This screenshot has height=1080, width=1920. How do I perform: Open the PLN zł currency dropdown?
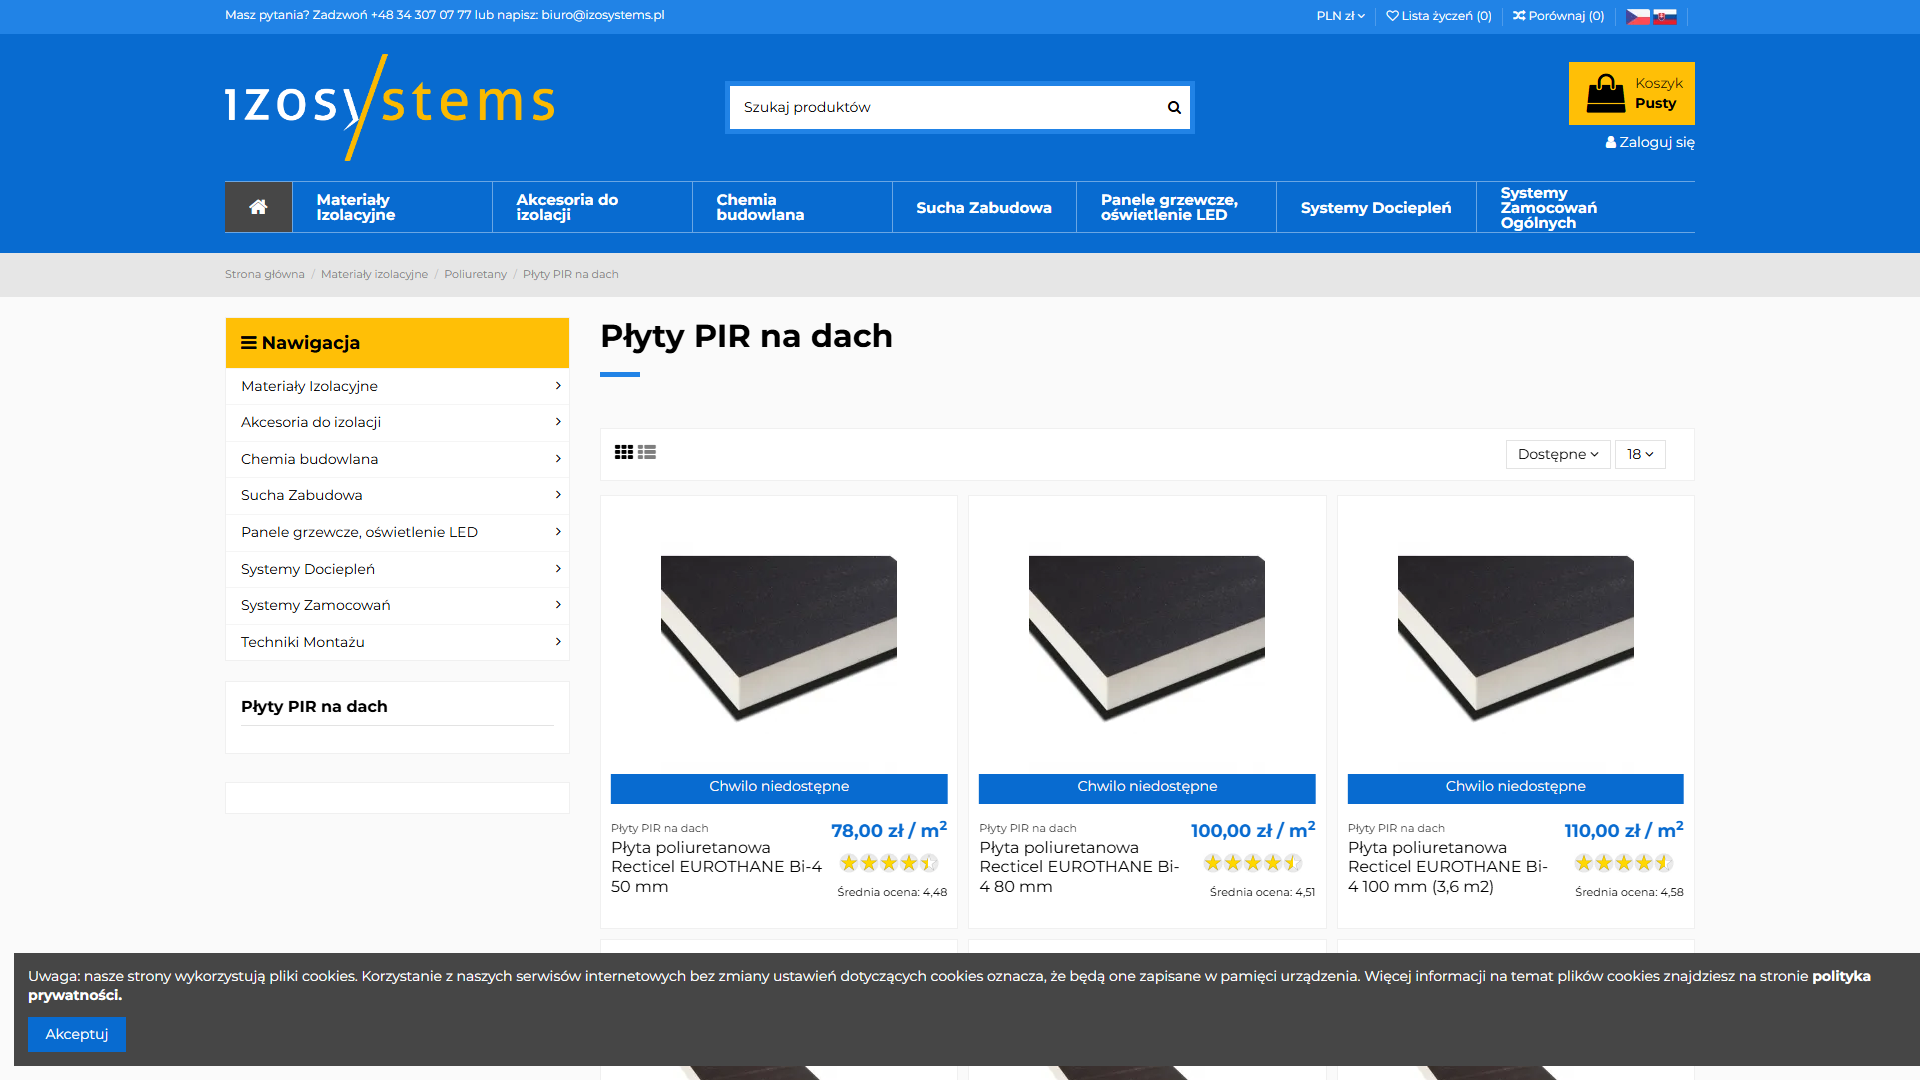pyautogui.click(x=1340, y=16)
